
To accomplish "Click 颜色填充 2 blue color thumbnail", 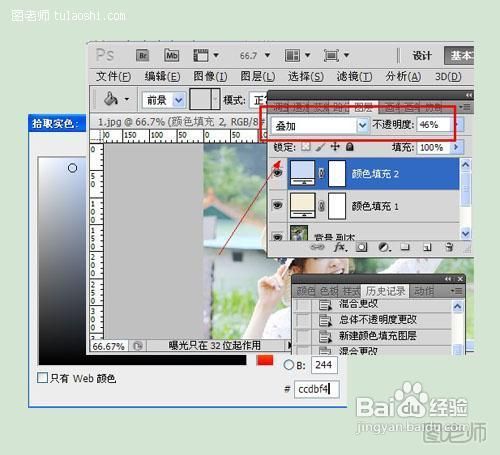I will click(303, 173).
